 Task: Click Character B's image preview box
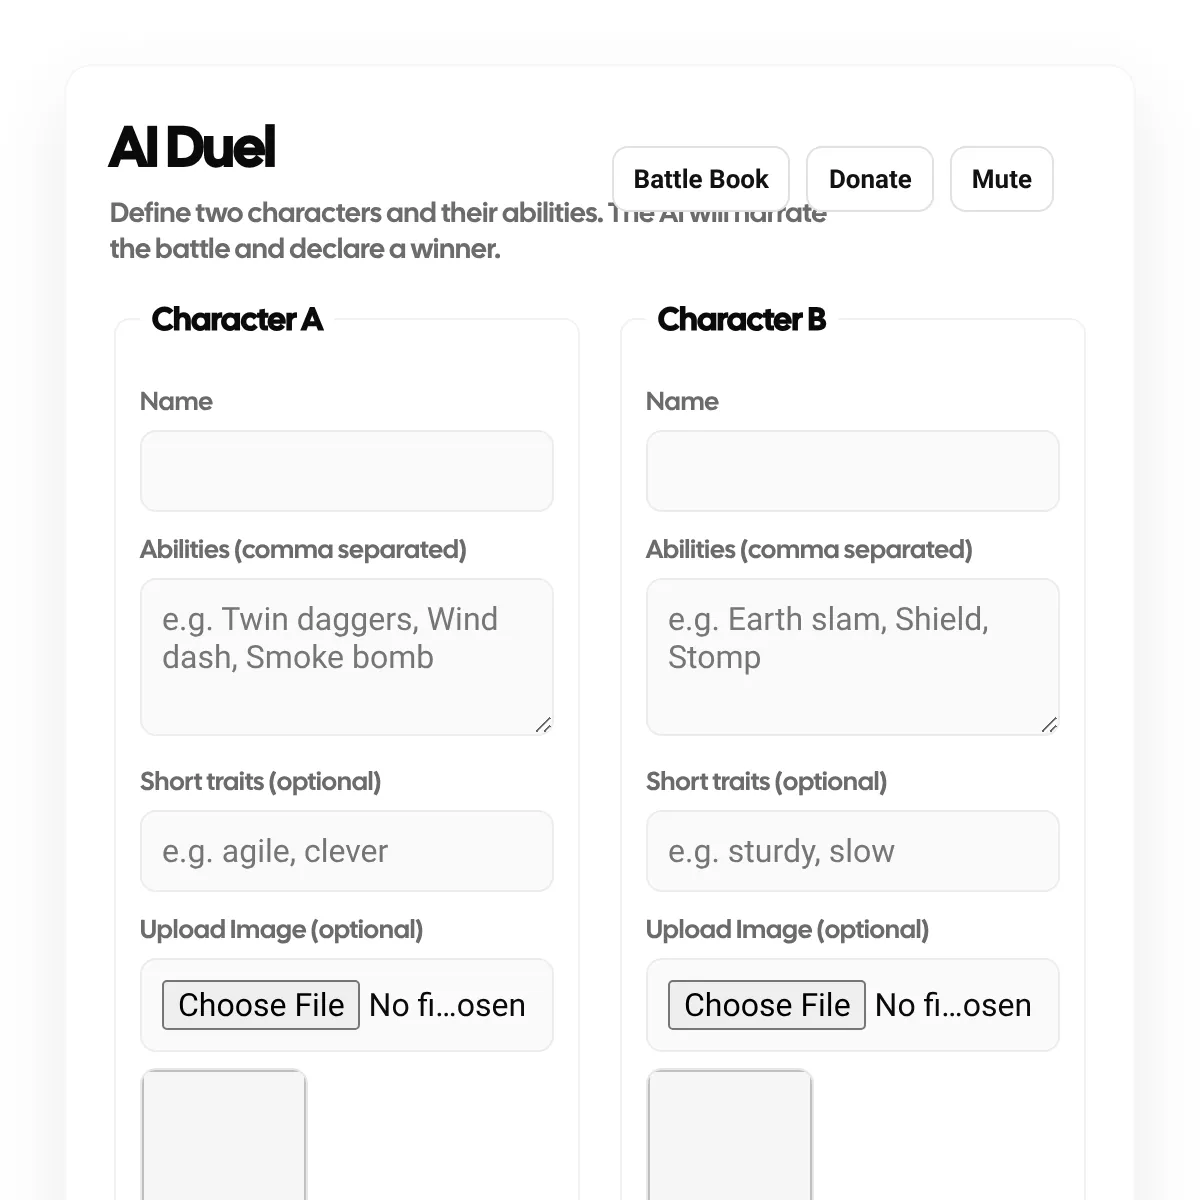click(x=730, y=1135)
